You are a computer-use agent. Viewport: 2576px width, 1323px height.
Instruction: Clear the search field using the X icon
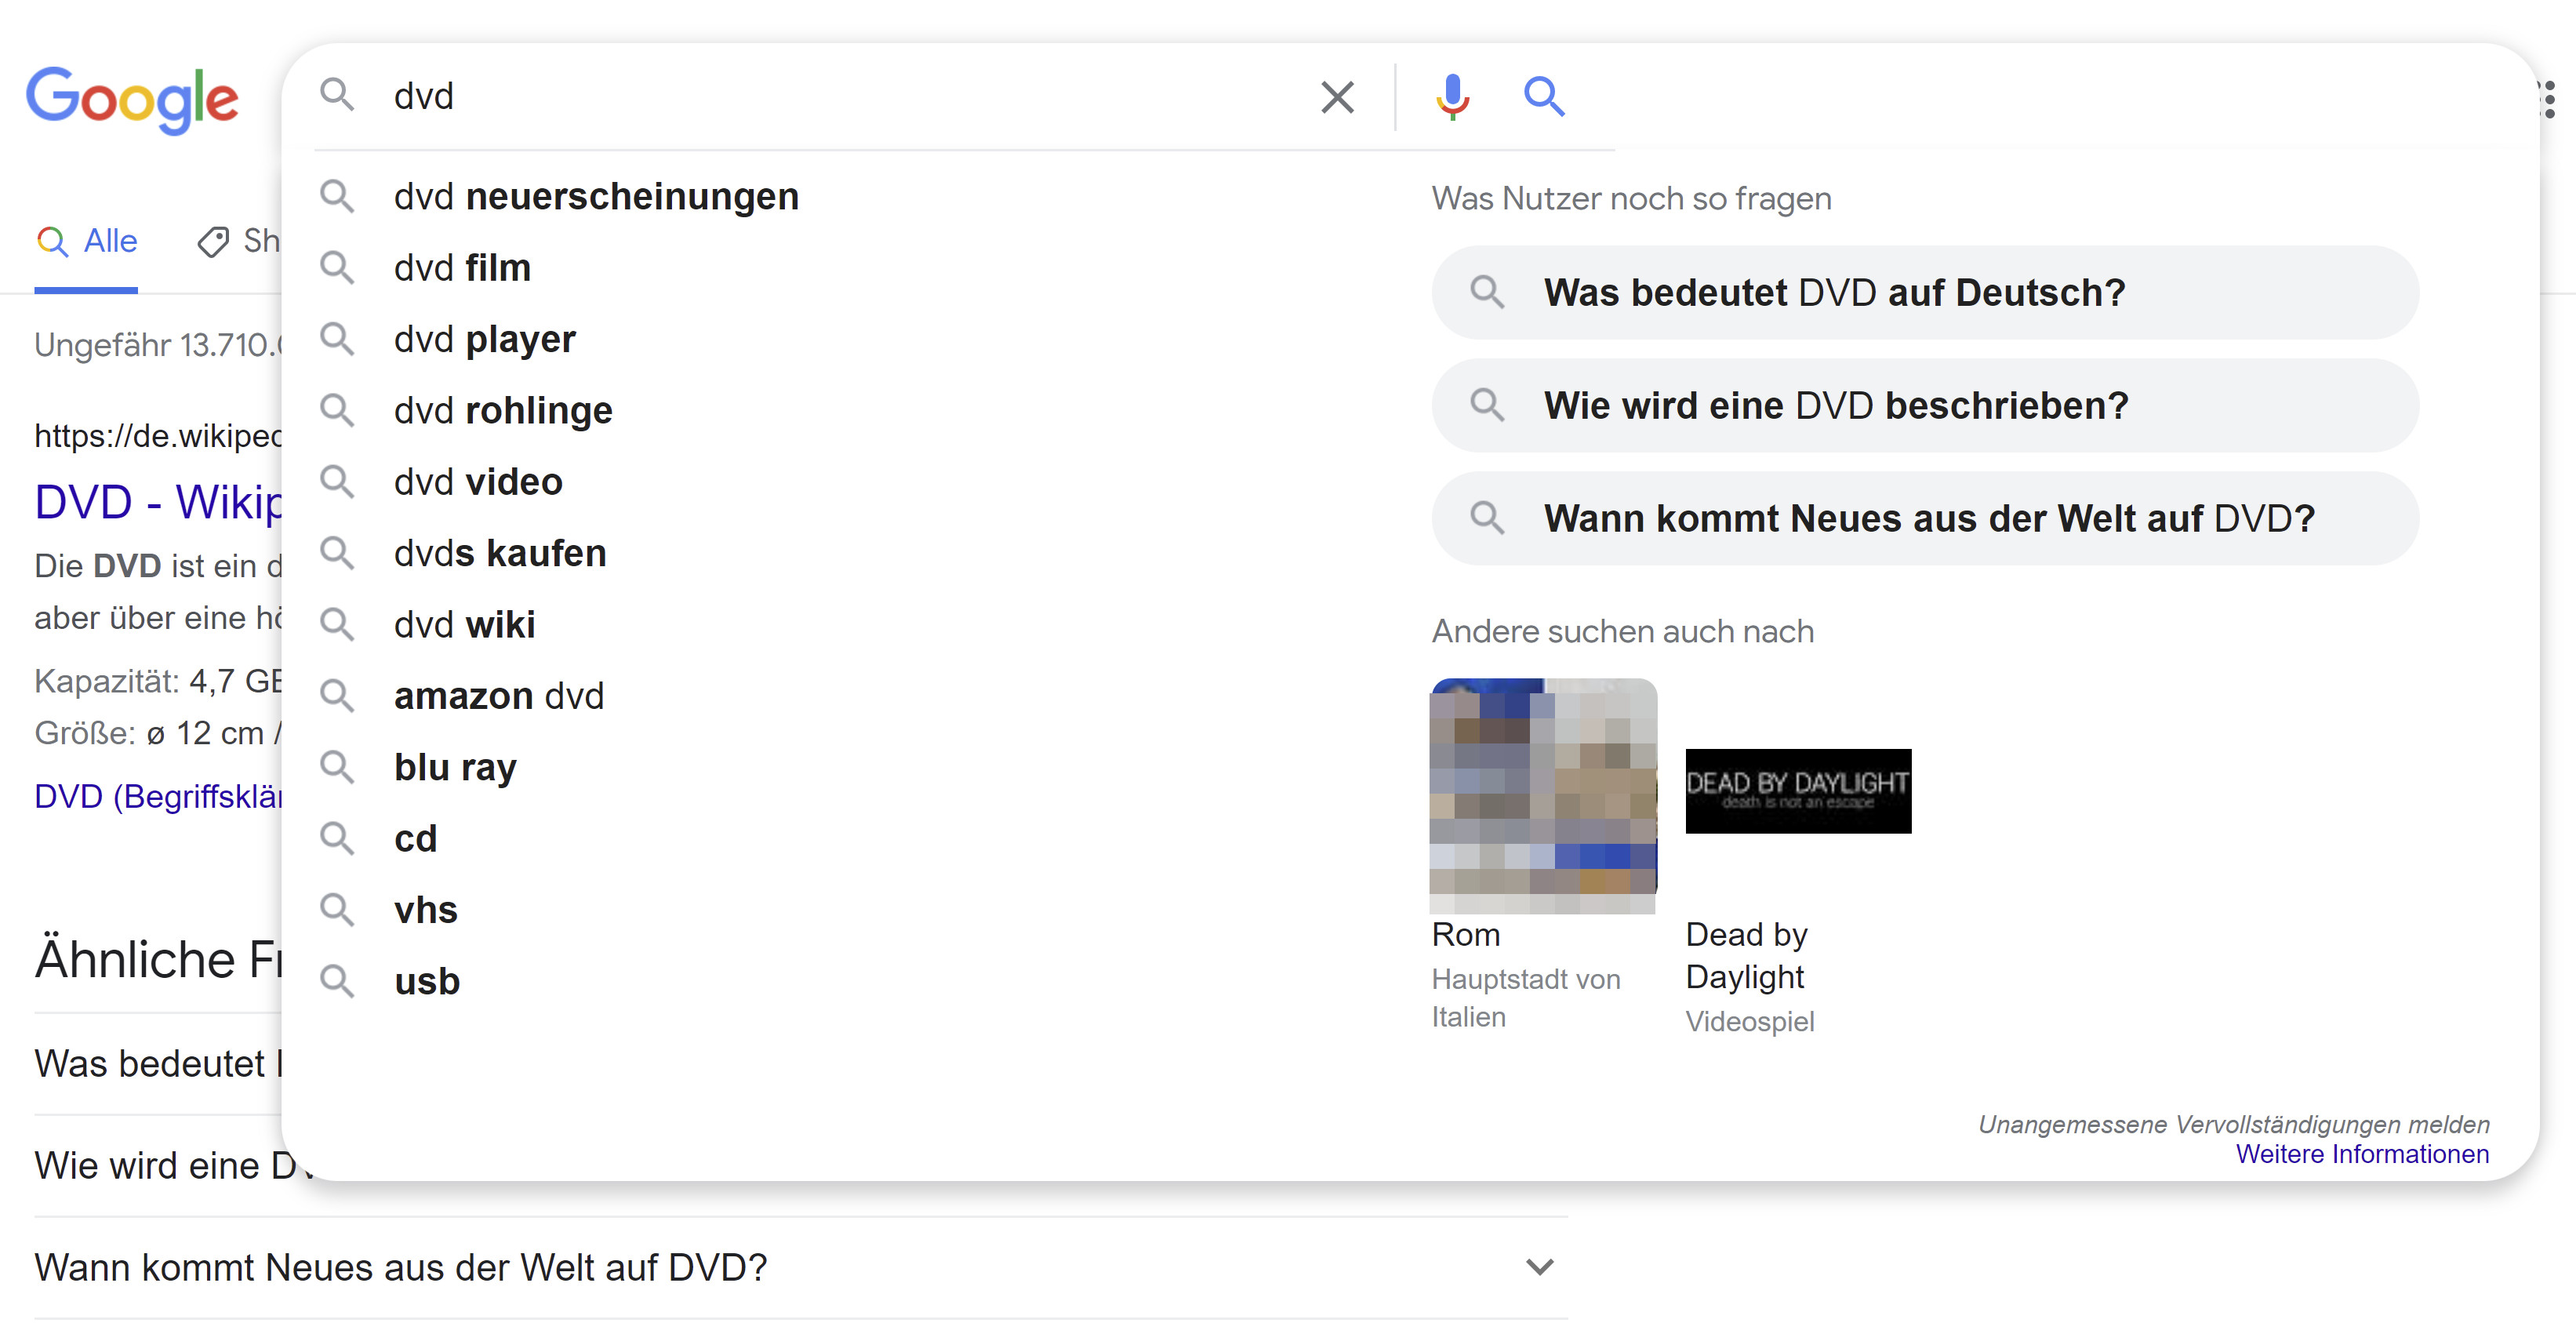(x=1336, y=97)
